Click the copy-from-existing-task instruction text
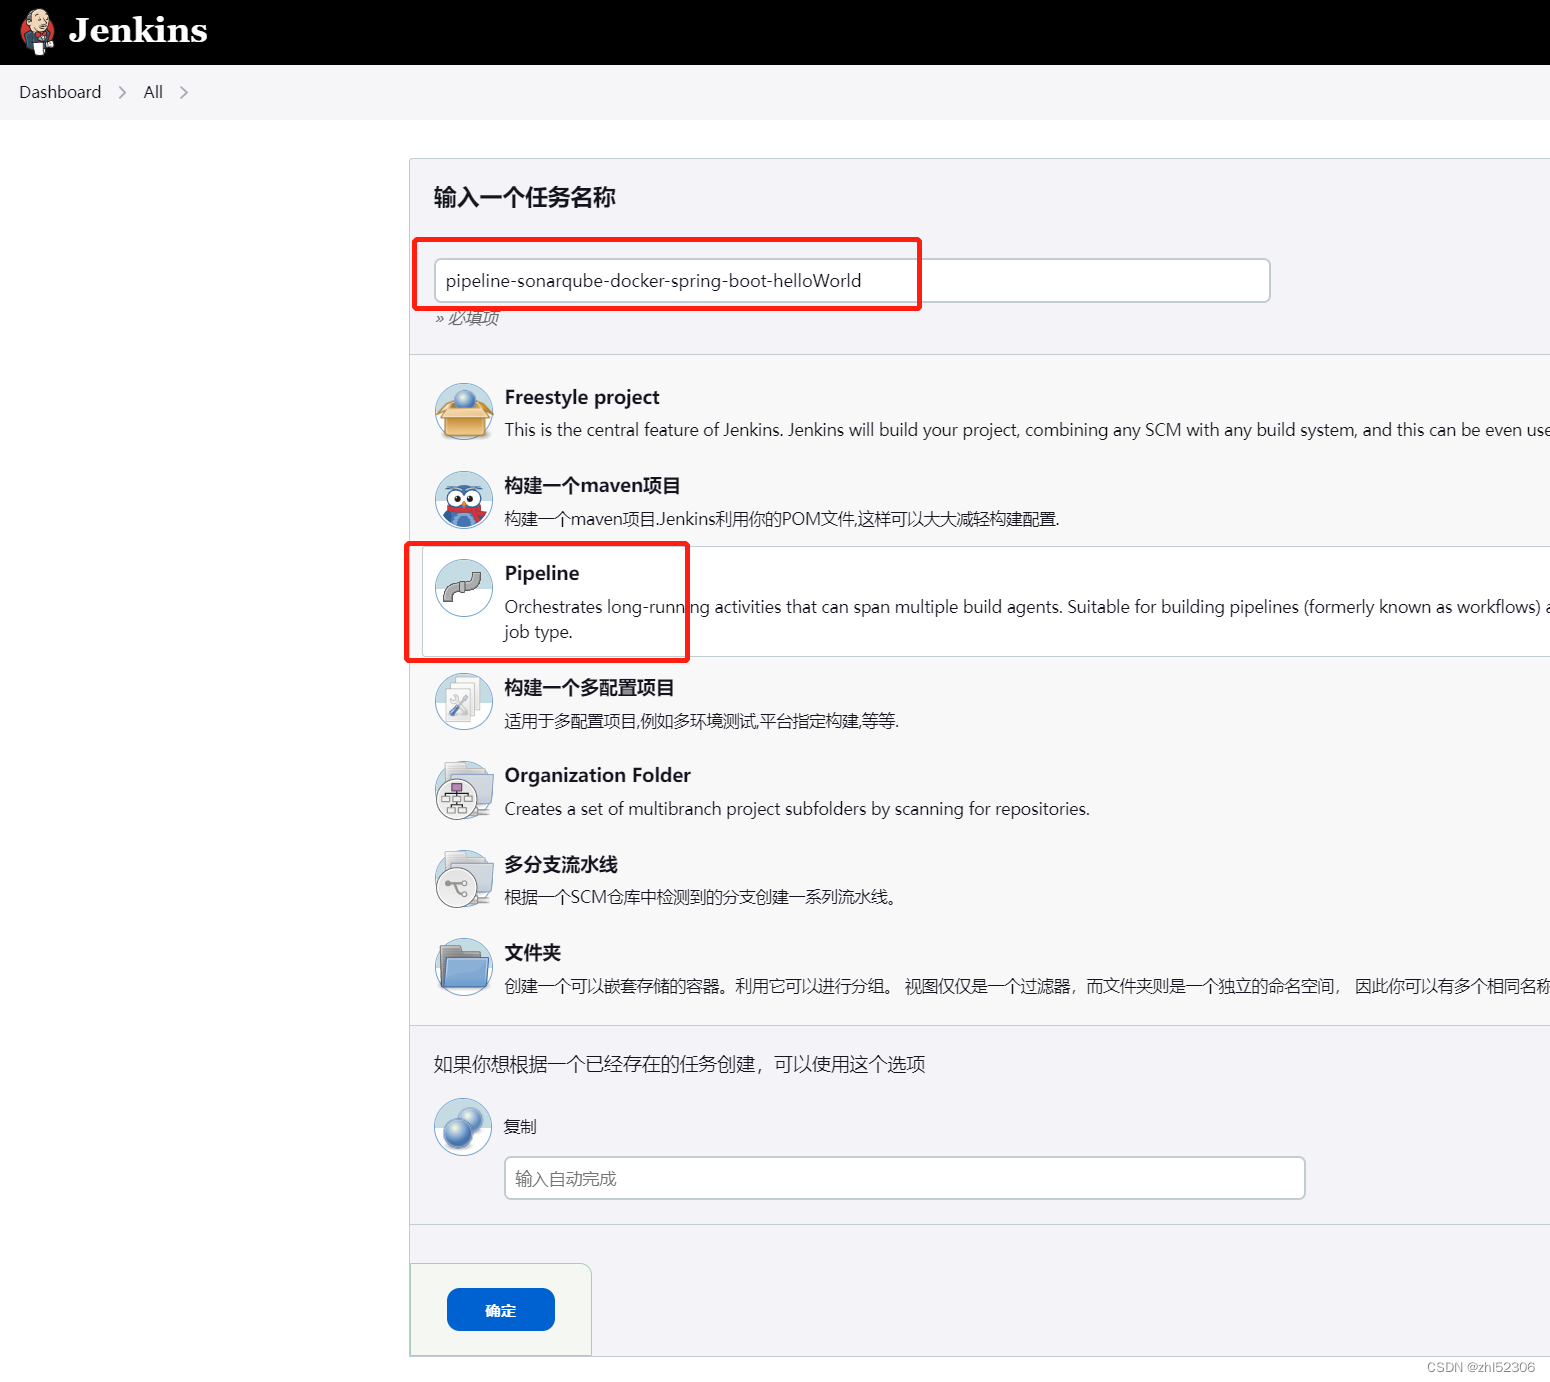This screenshot has height=1382, width=1550. [x=680, y=1064]
